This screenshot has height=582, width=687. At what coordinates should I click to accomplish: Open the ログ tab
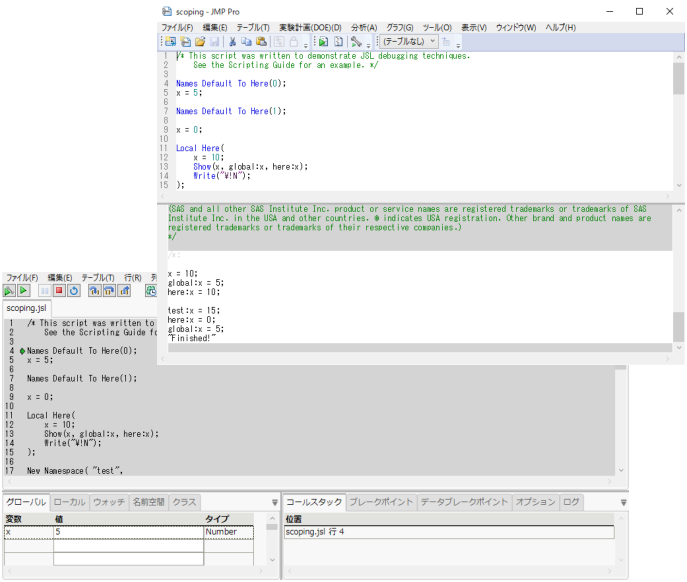(571, 502)
